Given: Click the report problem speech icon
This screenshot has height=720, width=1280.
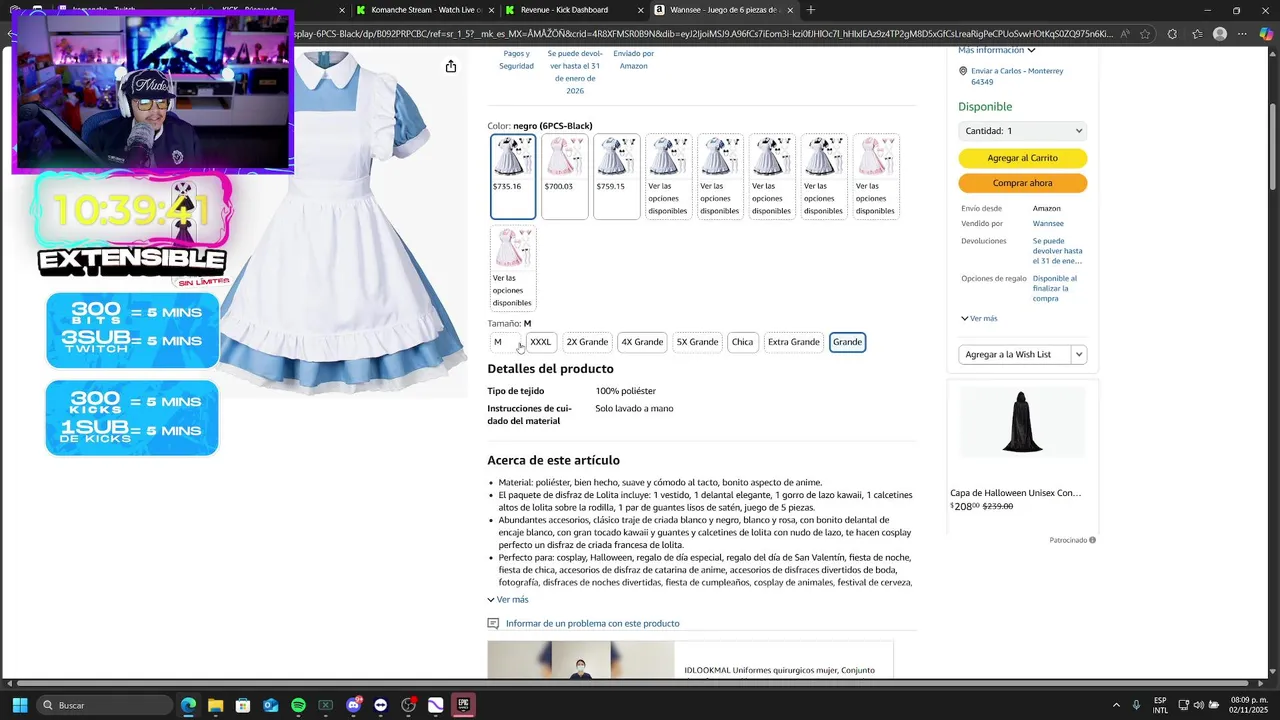Looking at the screenshot, I should tap(493, 623).
